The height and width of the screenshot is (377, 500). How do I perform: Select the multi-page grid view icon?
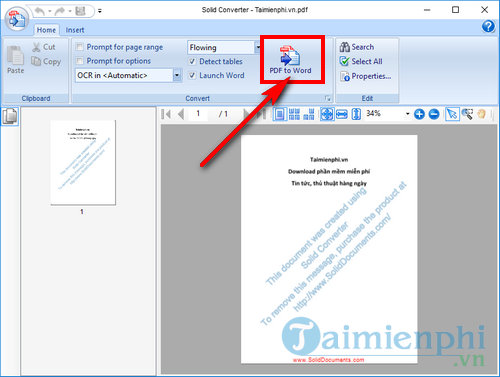294,114
